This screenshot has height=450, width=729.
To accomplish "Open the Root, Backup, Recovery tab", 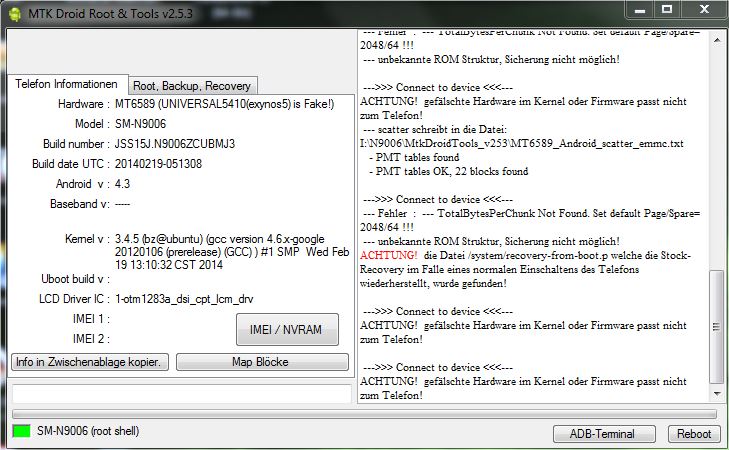I will (192, 86).
